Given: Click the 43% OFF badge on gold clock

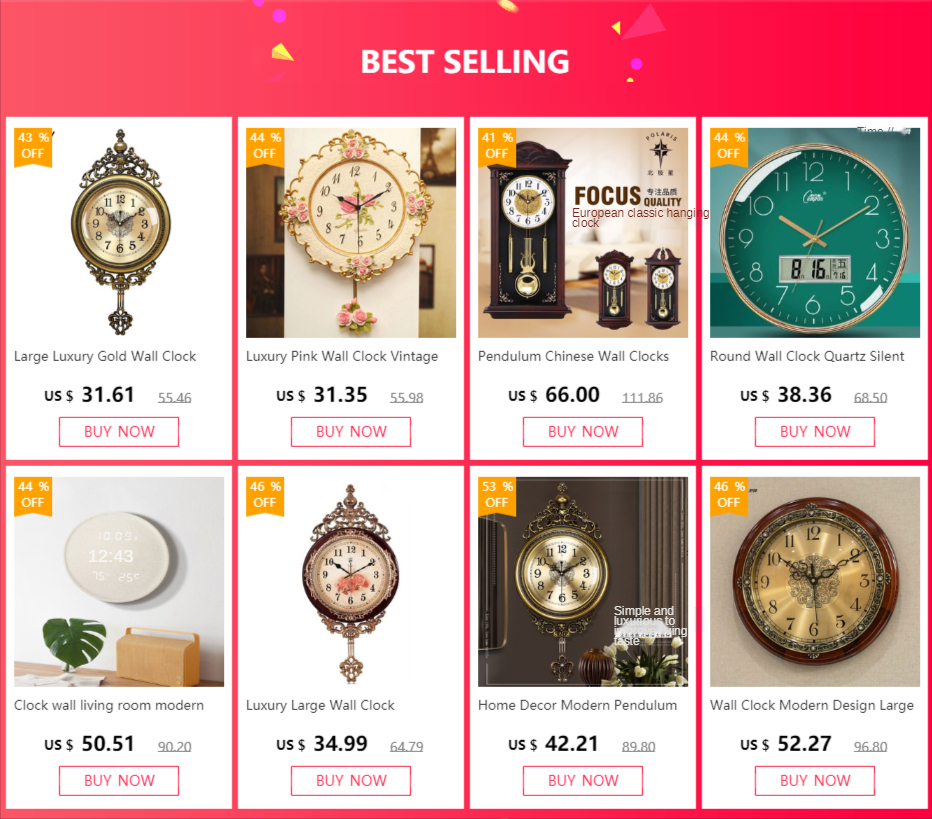Looking at the screenshot, I should tap(33, 146).
